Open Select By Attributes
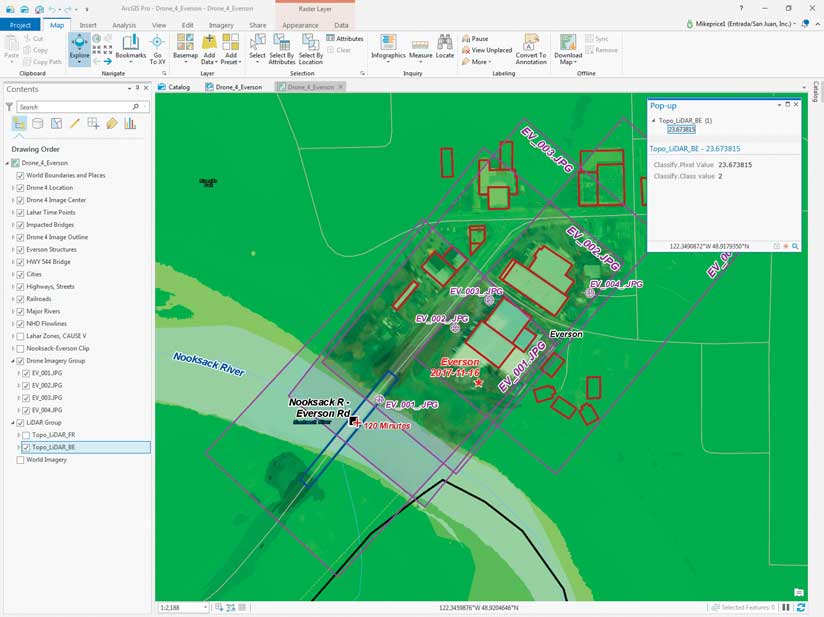Viewport: 824px width, 617px height. coord(282,48)
